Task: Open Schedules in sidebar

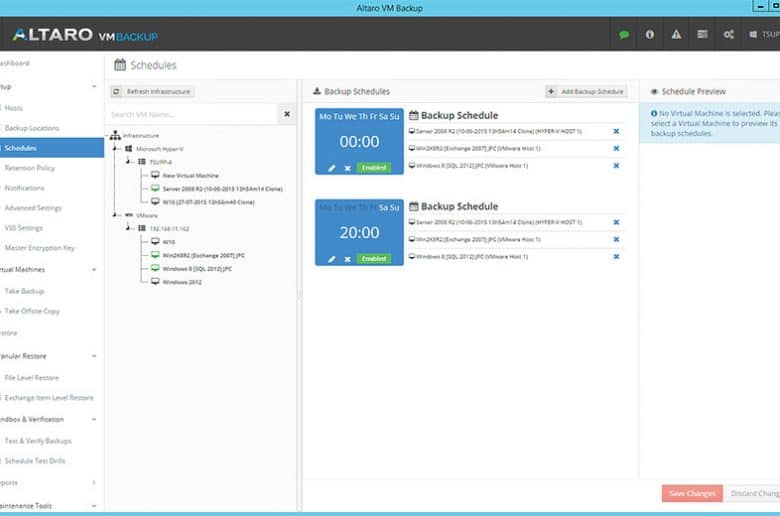Action: (x=52, y=148)
